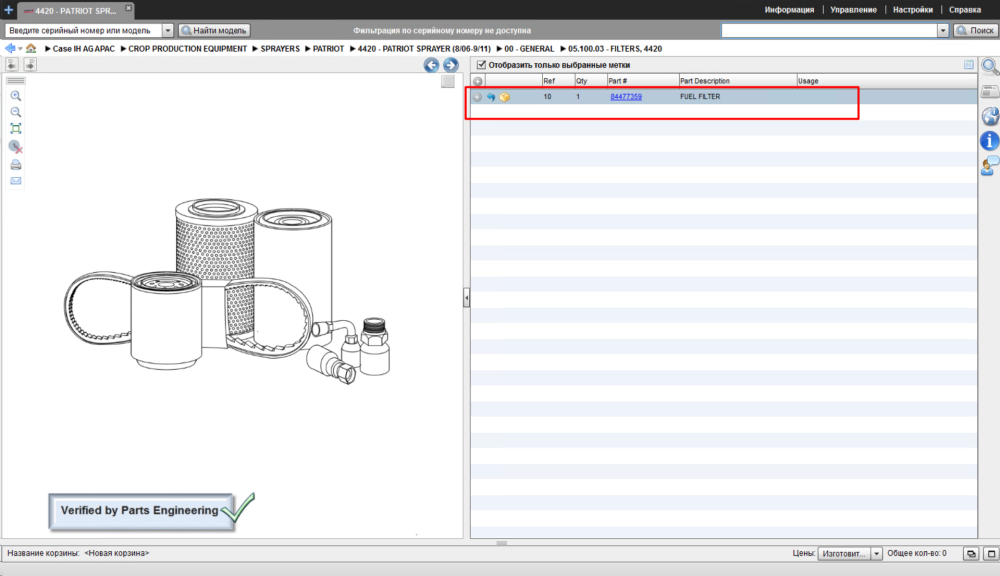Click the add-all circle icon in table header

pos(478,82)
